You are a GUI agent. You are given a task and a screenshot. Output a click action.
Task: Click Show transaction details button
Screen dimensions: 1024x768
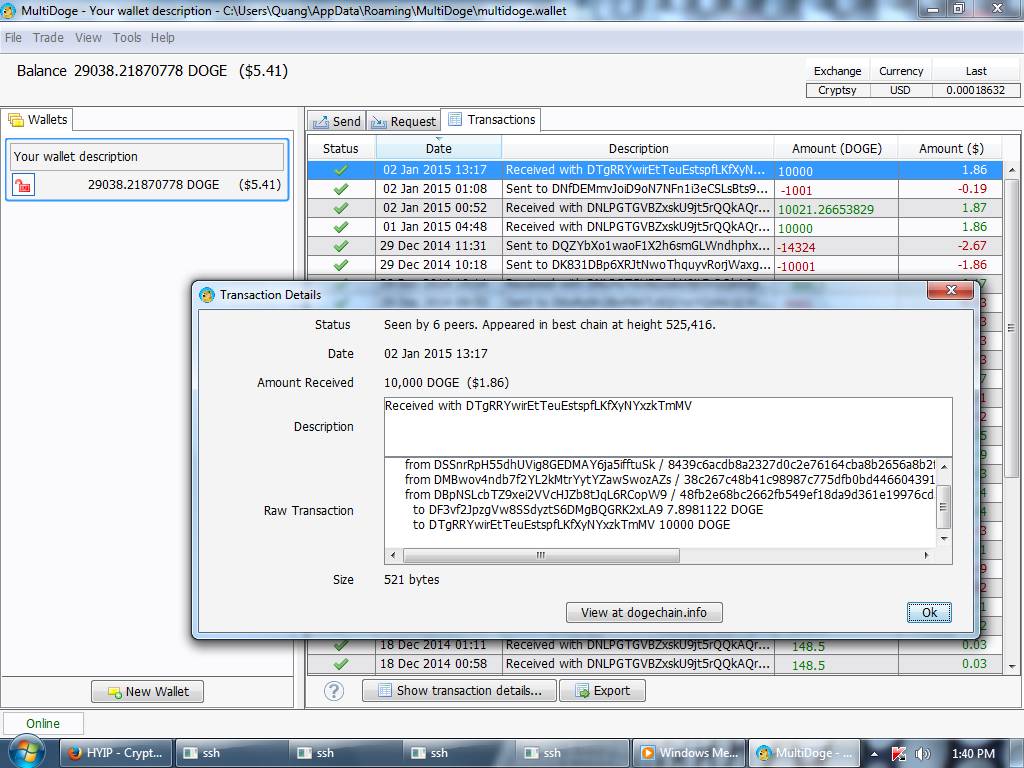click(x=460, y=691)
